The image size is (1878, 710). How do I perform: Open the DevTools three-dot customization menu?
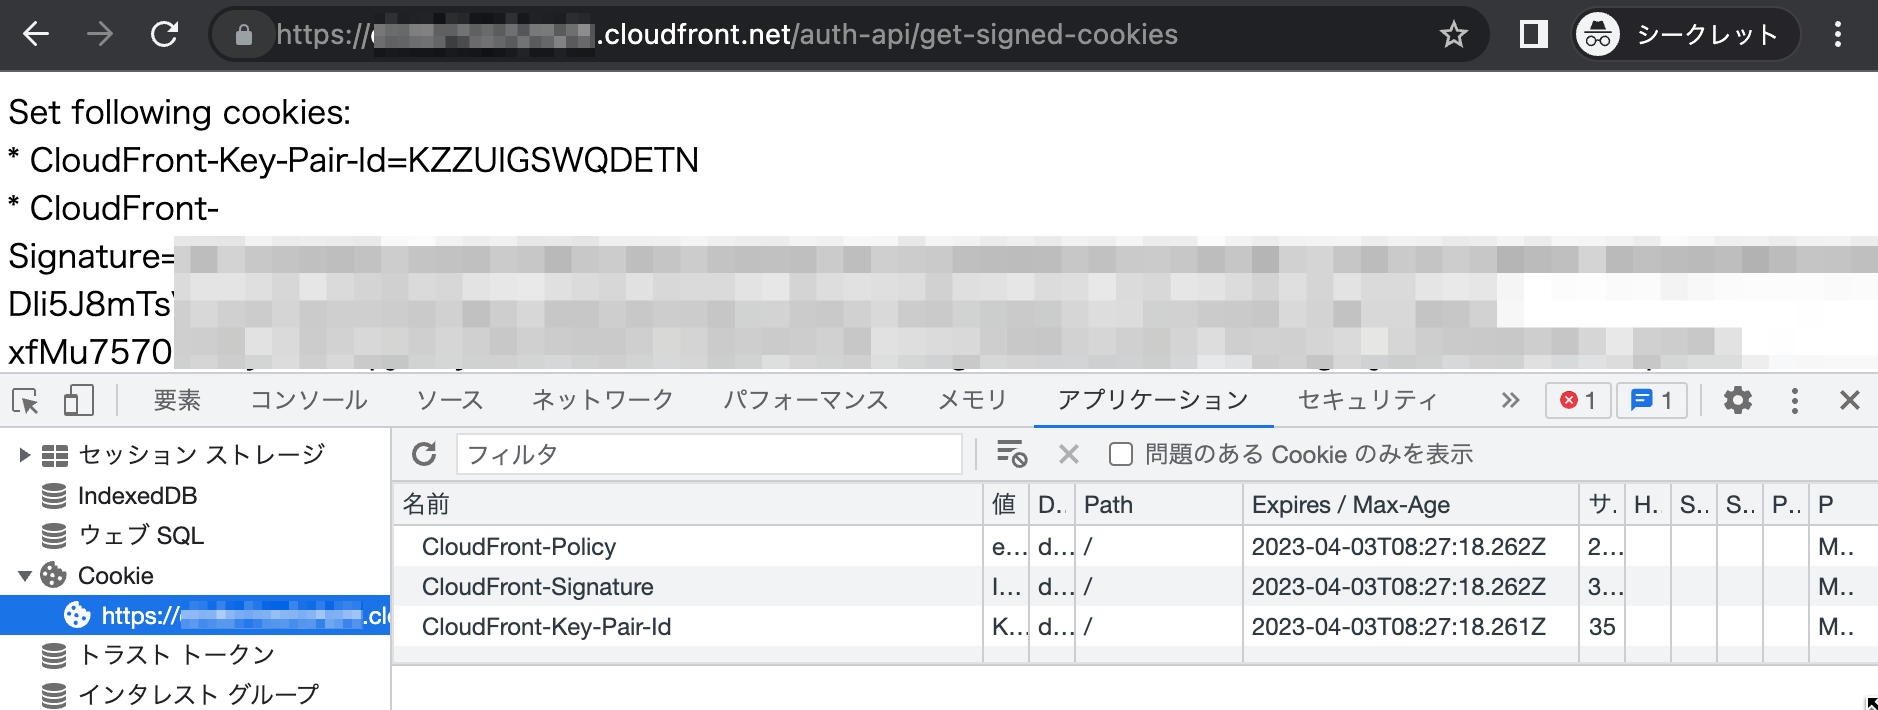pos(1795,400)
